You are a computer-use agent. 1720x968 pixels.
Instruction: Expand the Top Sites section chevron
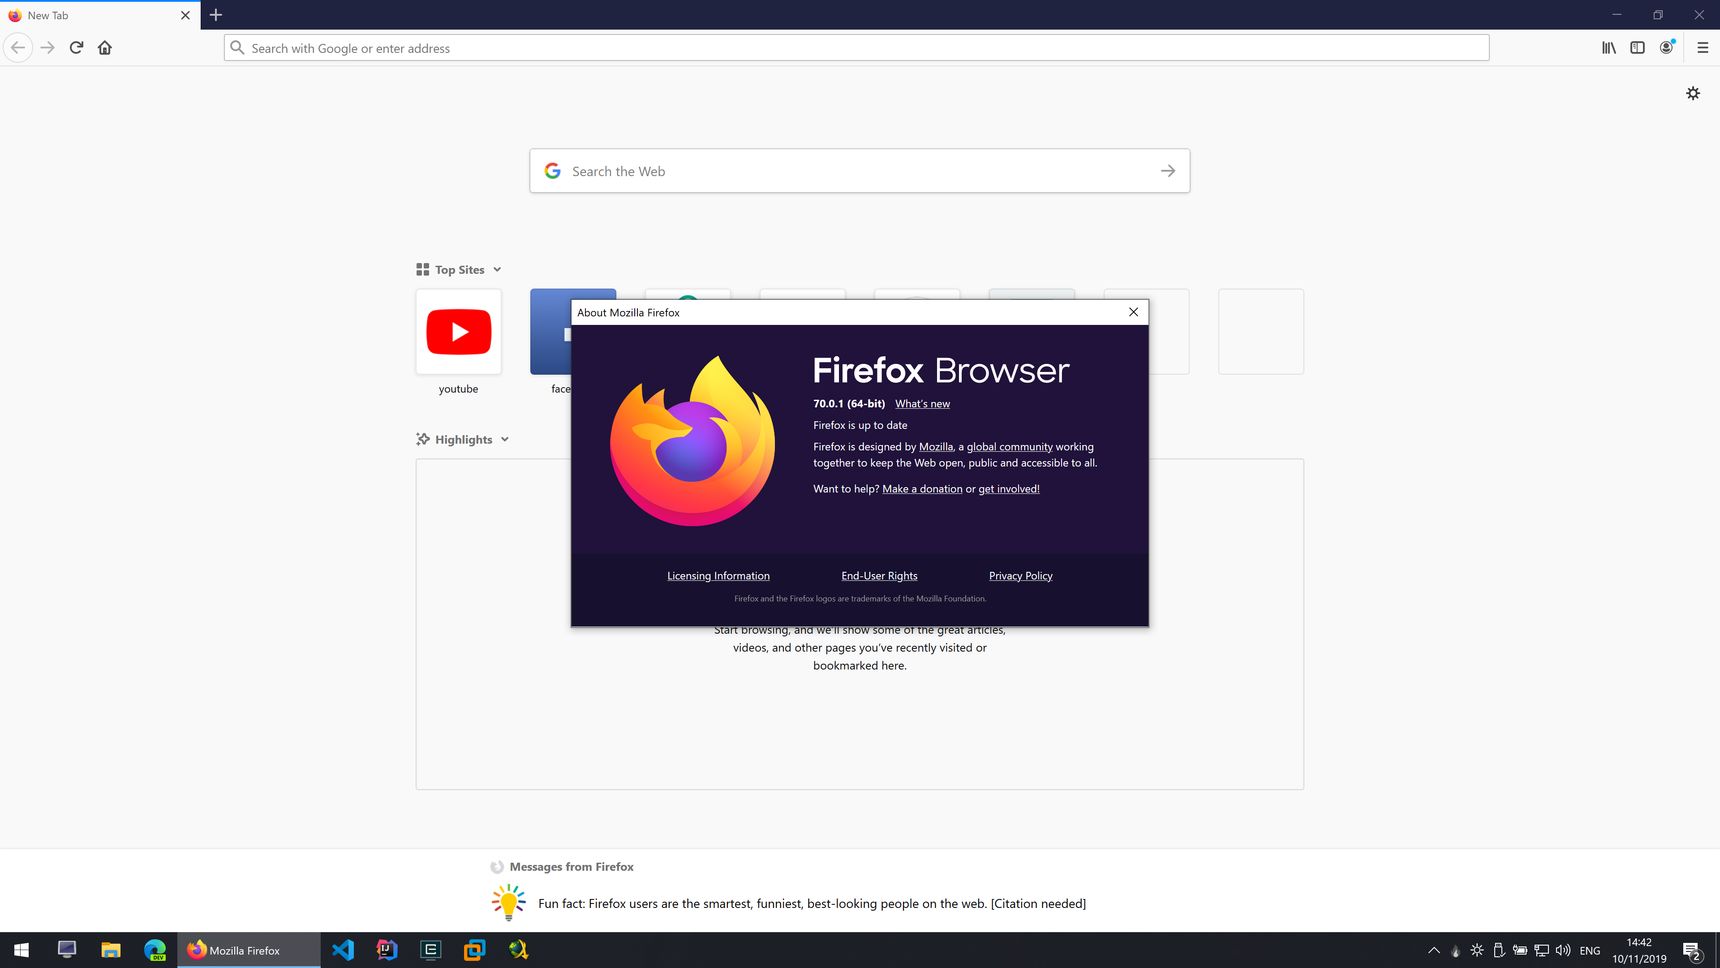(x=497, y=270)
